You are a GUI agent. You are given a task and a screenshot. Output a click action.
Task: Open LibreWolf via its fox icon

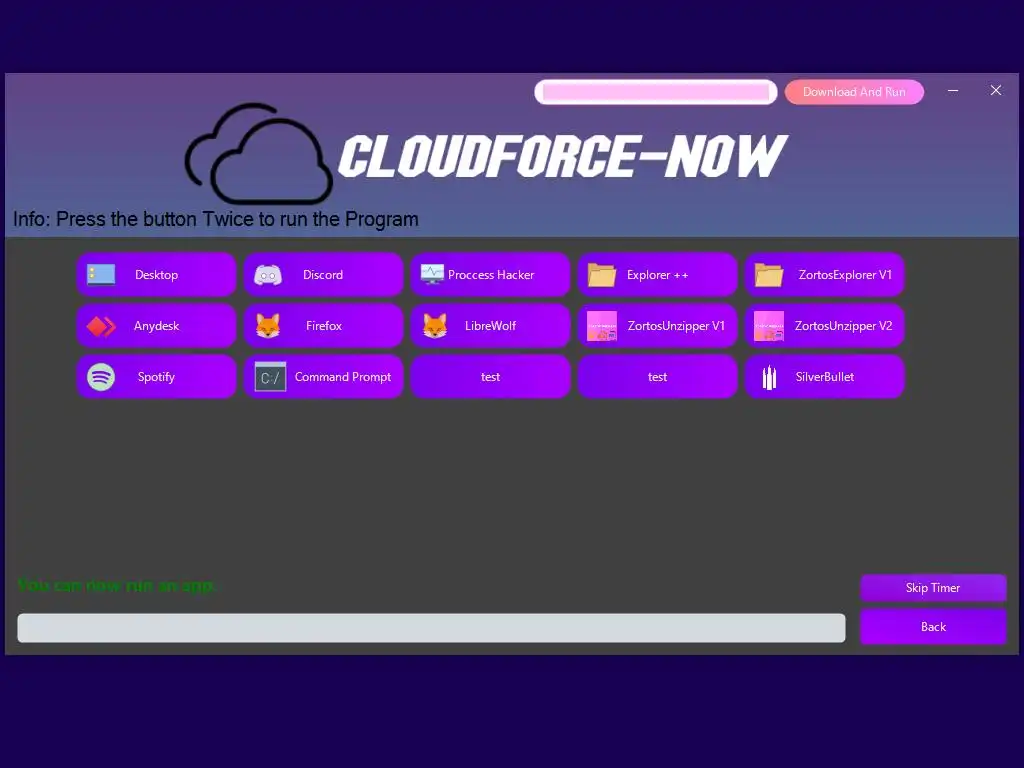[435, 326]
